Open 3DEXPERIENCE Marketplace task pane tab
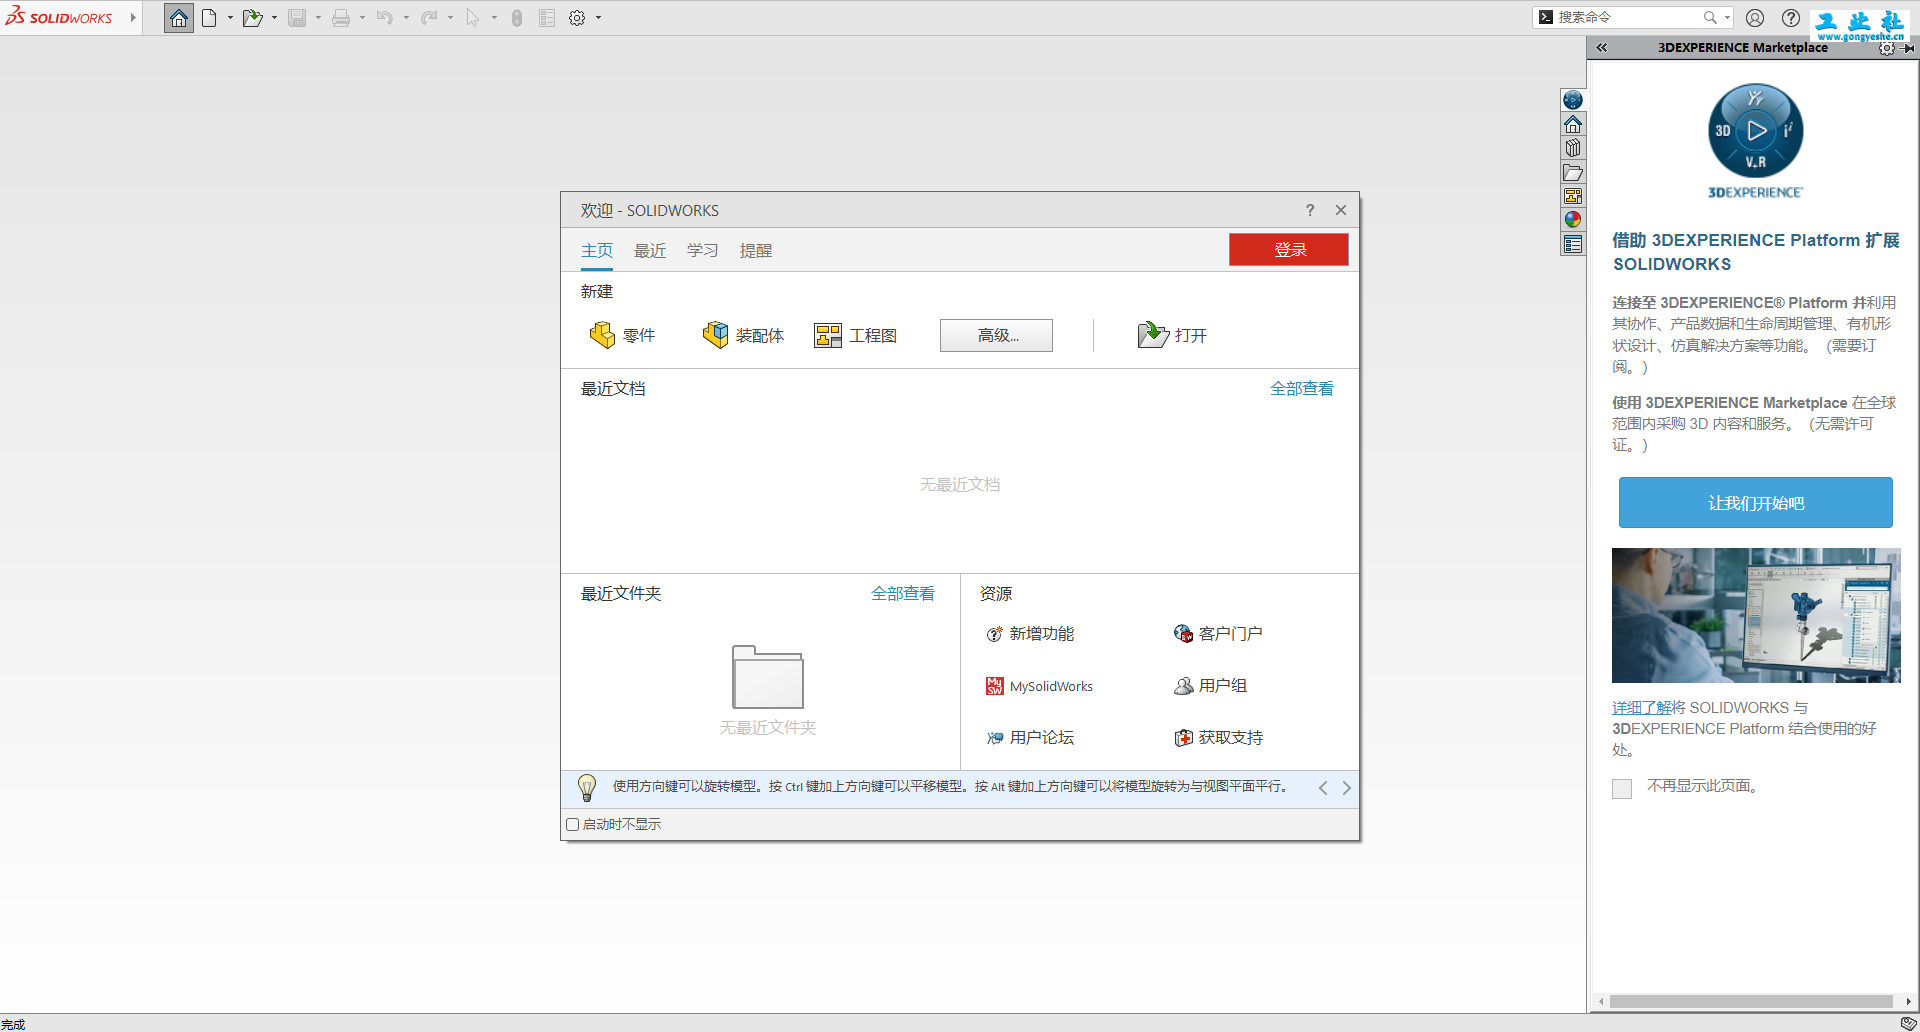This screenshot has width=1920, height=1032. click(1573, 100)
